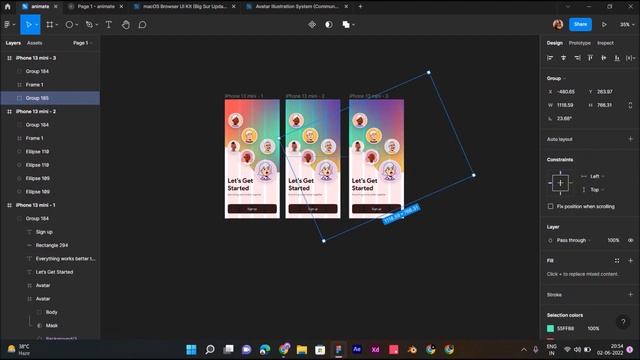640x360 pixels.
Task: Select the Hand tool
Action: [x=126, y=24]
